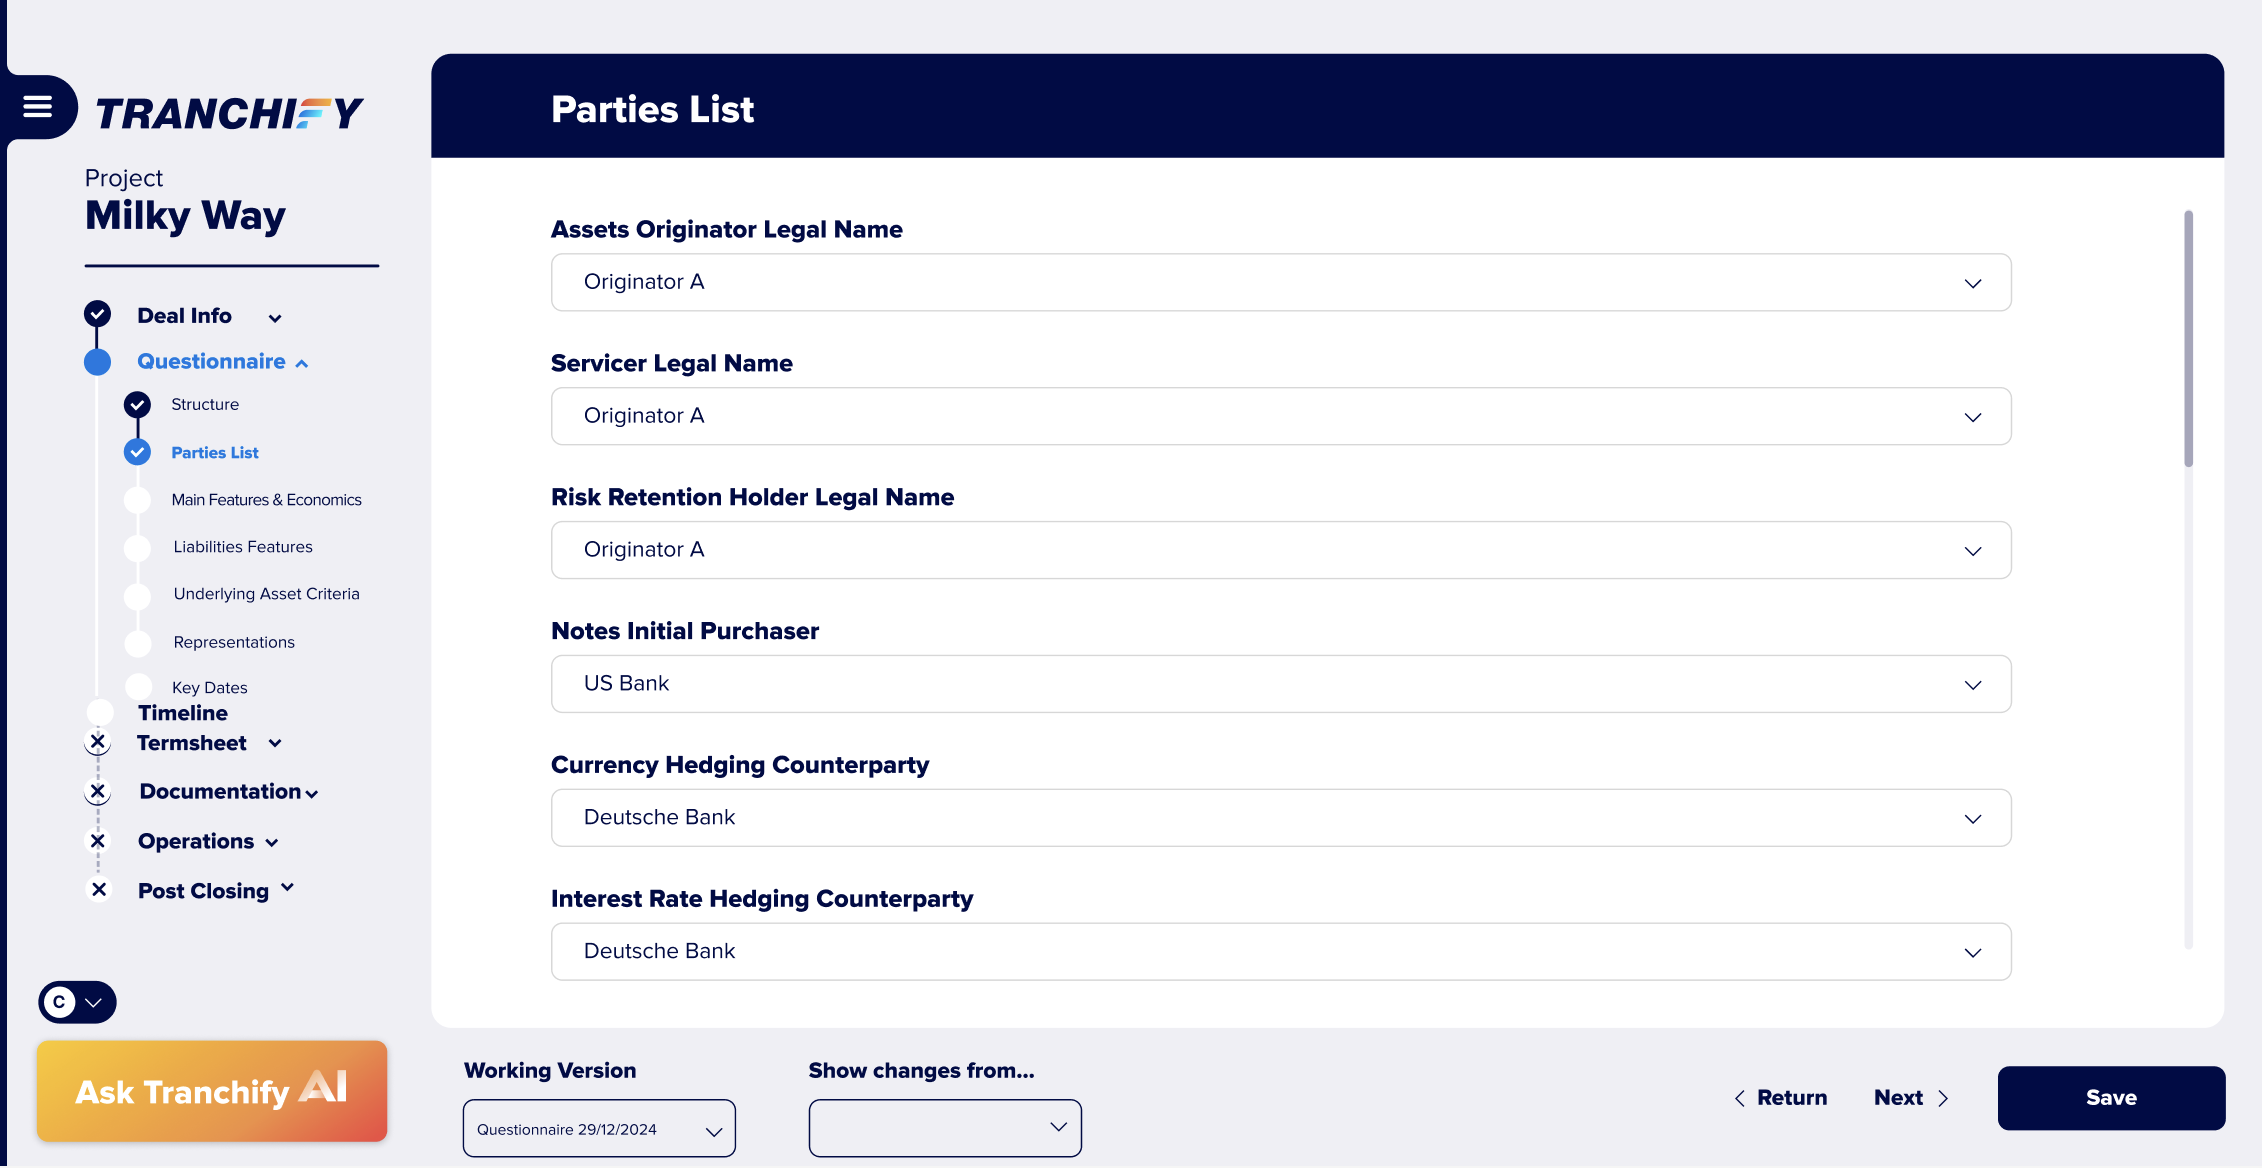Open the Working Version dropdown
The width and height of the screenshot is (2262, 1168).
tap(599, 1129)
